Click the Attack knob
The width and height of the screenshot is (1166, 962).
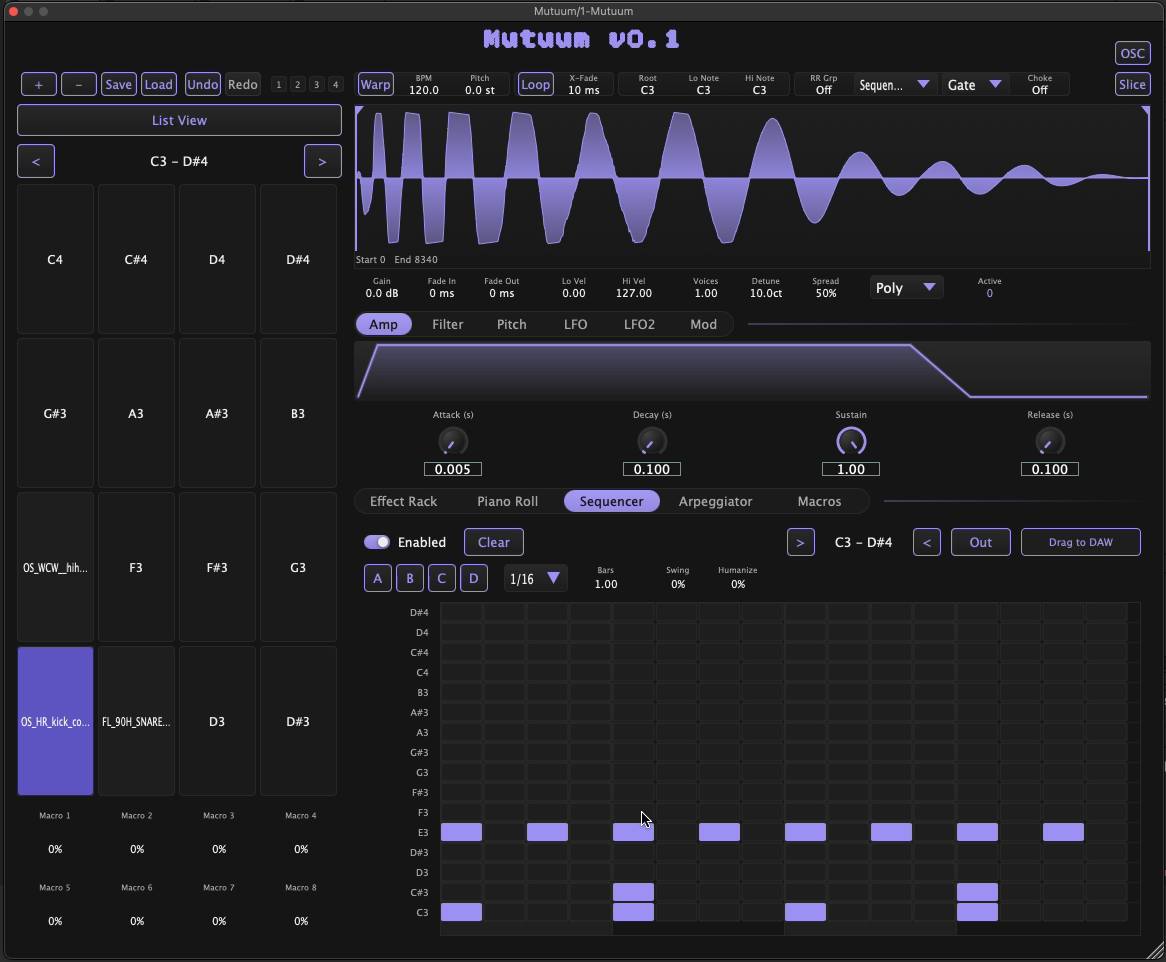[x=453, y=442]
